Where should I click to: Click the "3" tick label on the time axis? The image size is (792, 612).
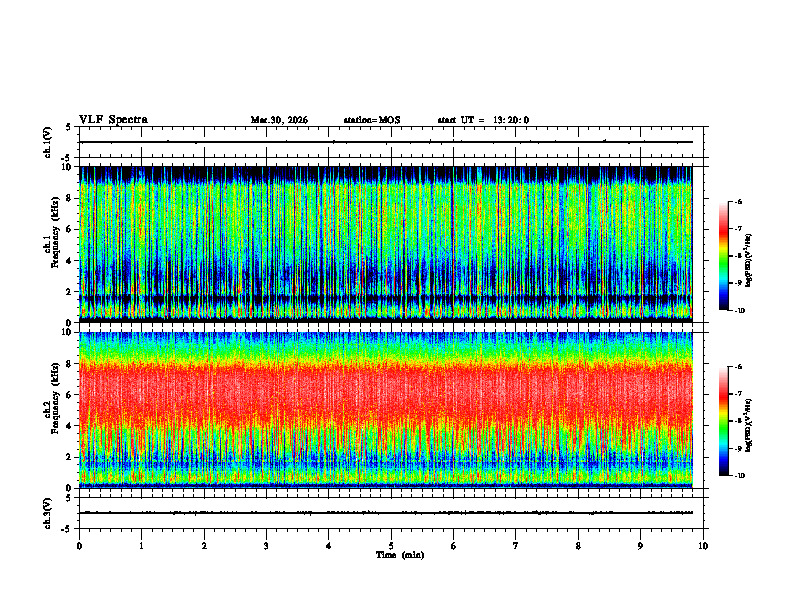pos(266,546)
